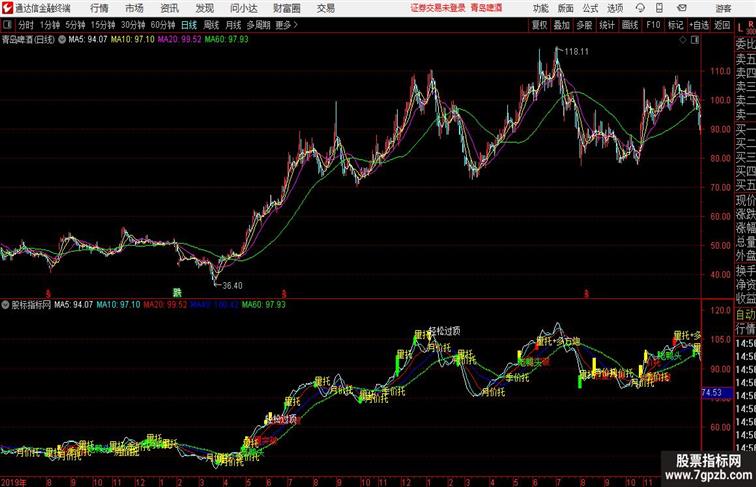Viewport: 756px width, 487px height.
Task: Click the green 跌 marker under chart
Action: 177,292
